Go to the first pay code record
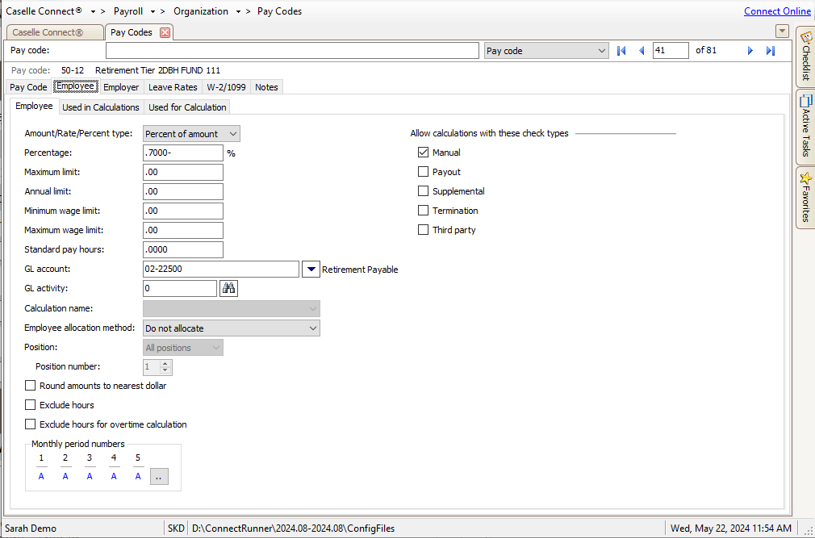The width and height of the screenshot is (815, 538). (x=621, y=51)
